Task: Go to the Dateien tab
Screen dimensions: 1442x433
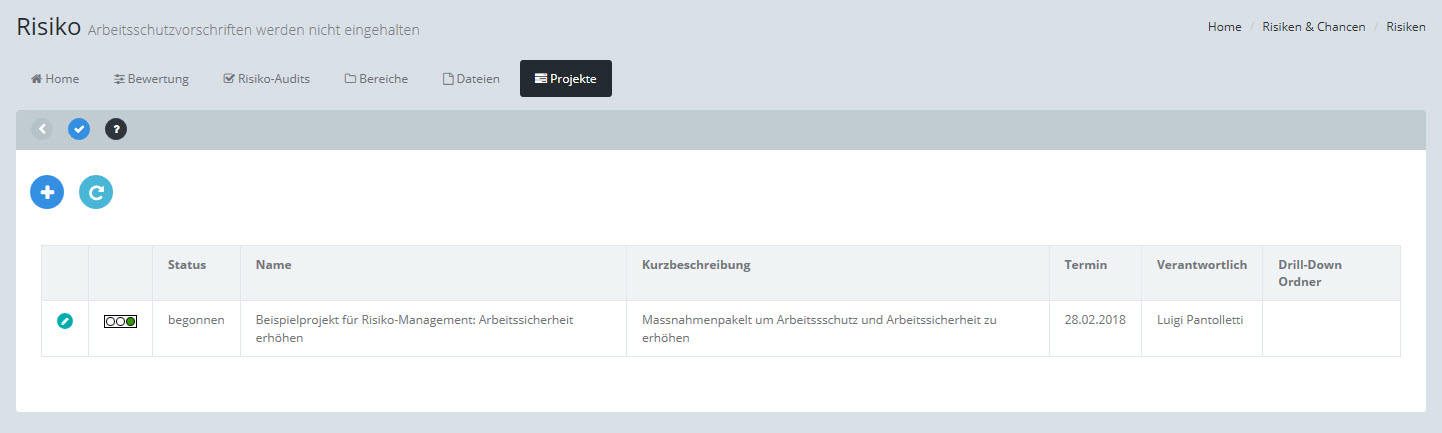Action: click(x=471, y=79)
